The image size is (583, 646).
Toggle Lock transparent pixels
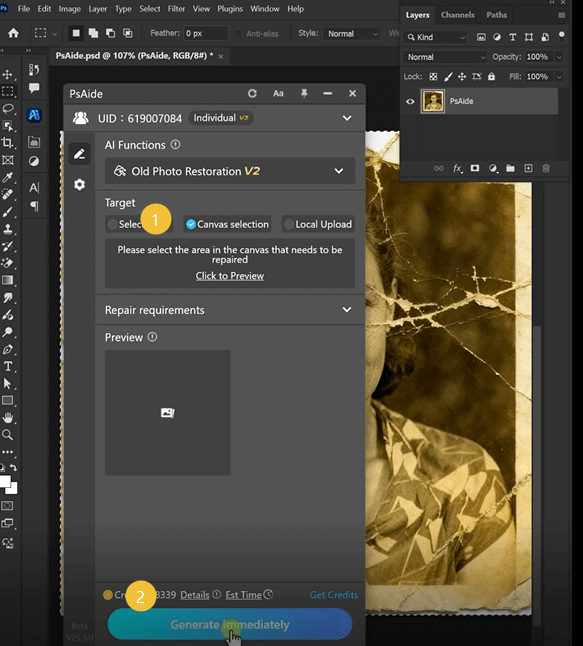tap(433, 77)
